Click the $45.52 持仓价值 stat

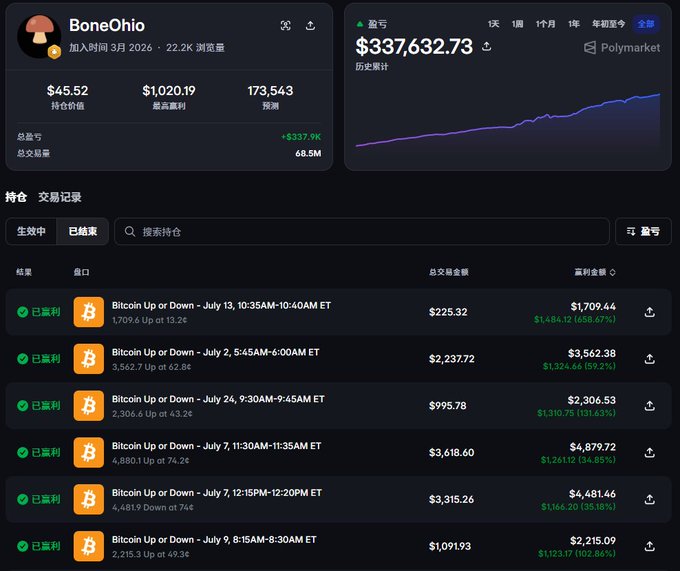click(68, 97)
